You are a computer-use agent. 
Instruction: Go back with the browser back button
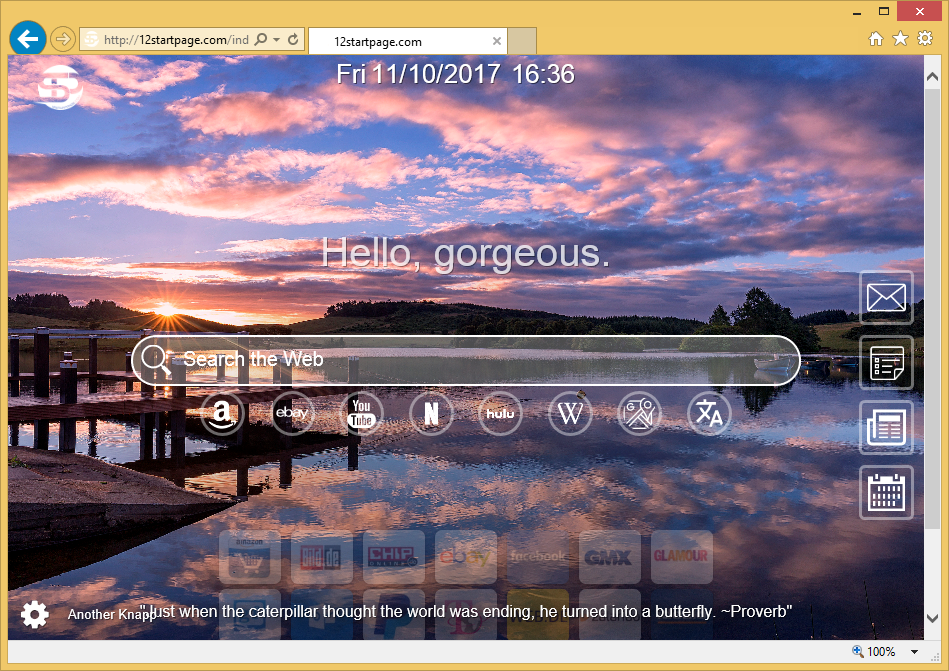(27, 39)
